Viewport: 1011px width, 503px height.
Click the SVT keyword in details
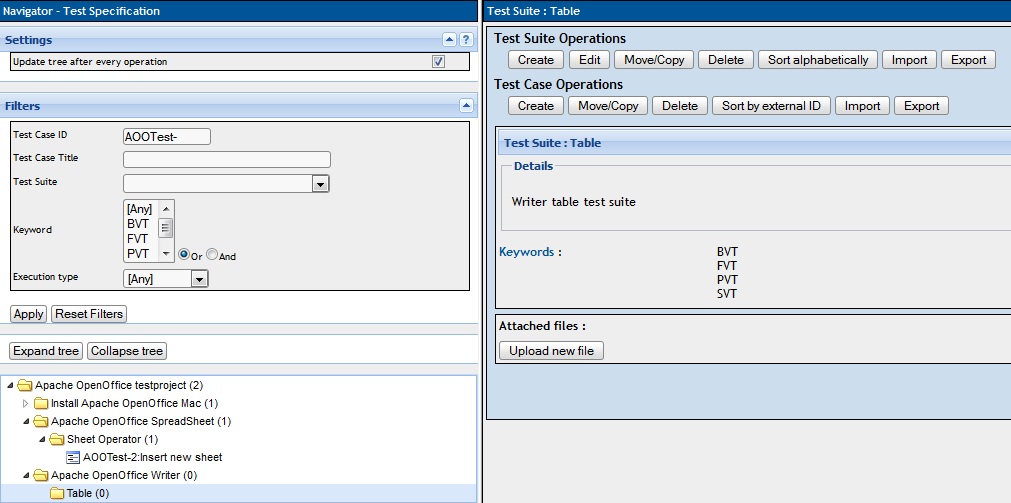(x=727, y=294)
